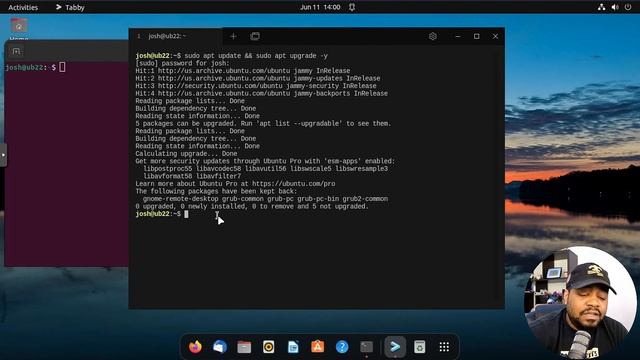Close the Tabby window
Screen dimensions: 640x360
495,36
